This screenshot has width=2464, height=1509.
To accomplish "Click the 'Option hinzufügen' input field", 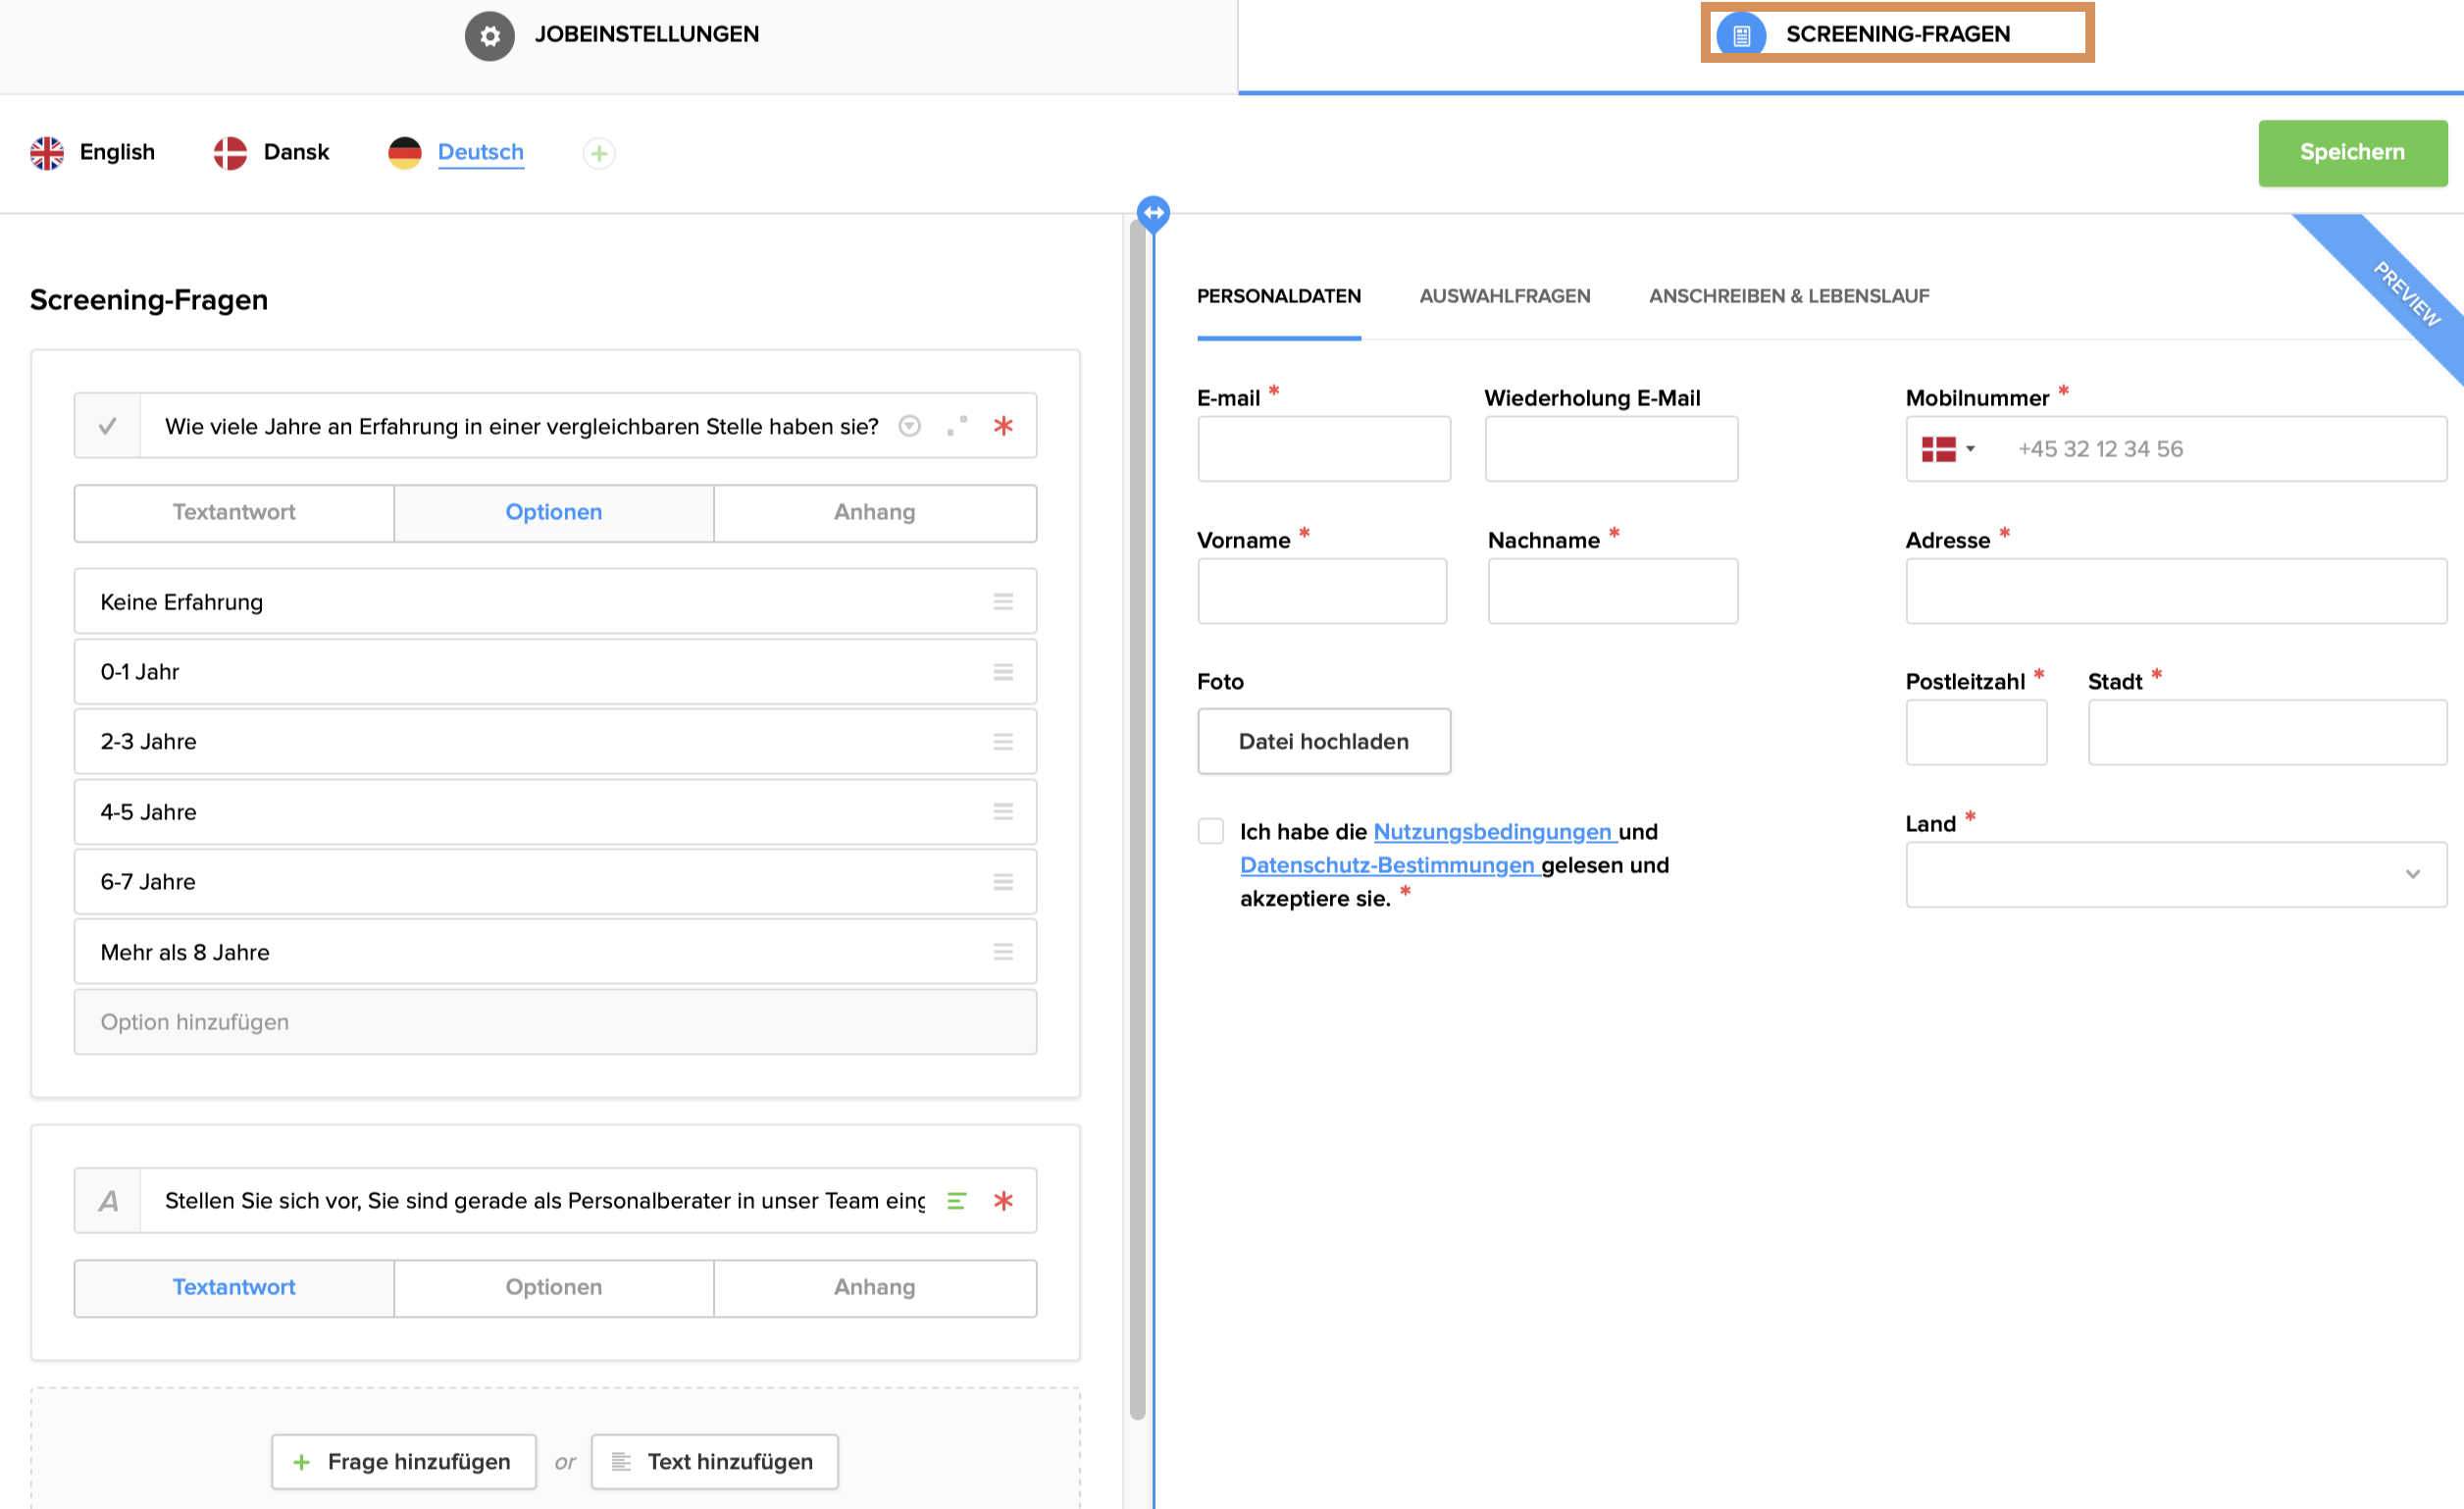I will pos(555,1021).
